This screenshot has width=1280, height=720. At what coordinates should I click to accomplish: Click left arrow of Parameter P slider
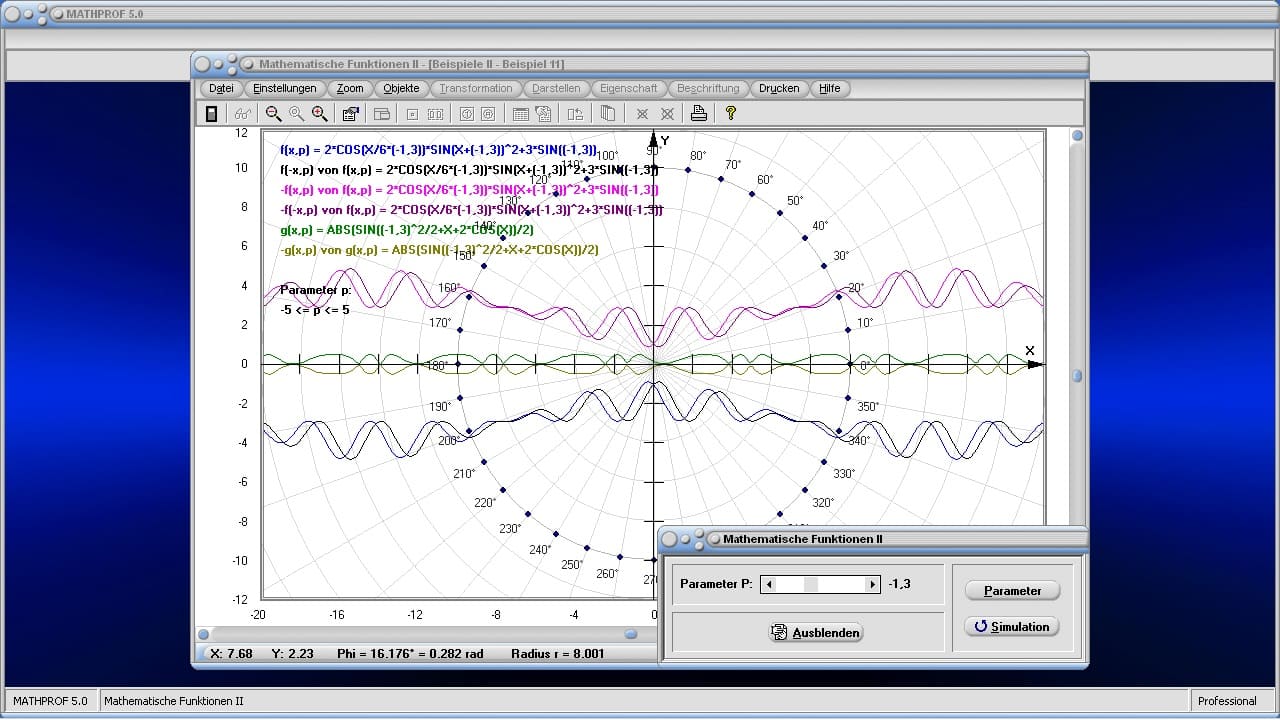point(768,584)
